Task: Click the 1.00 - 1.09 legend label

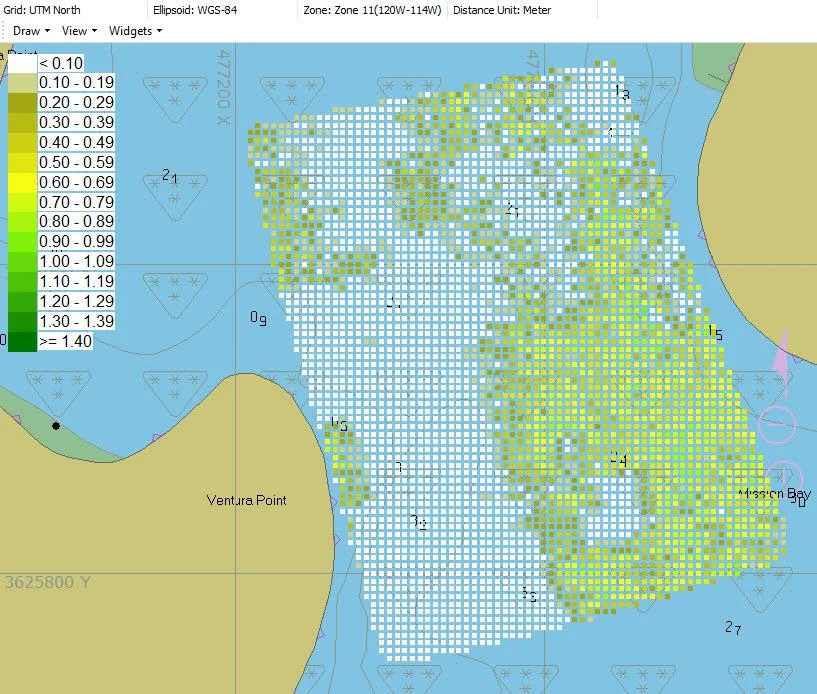Action: click(76, 261)
